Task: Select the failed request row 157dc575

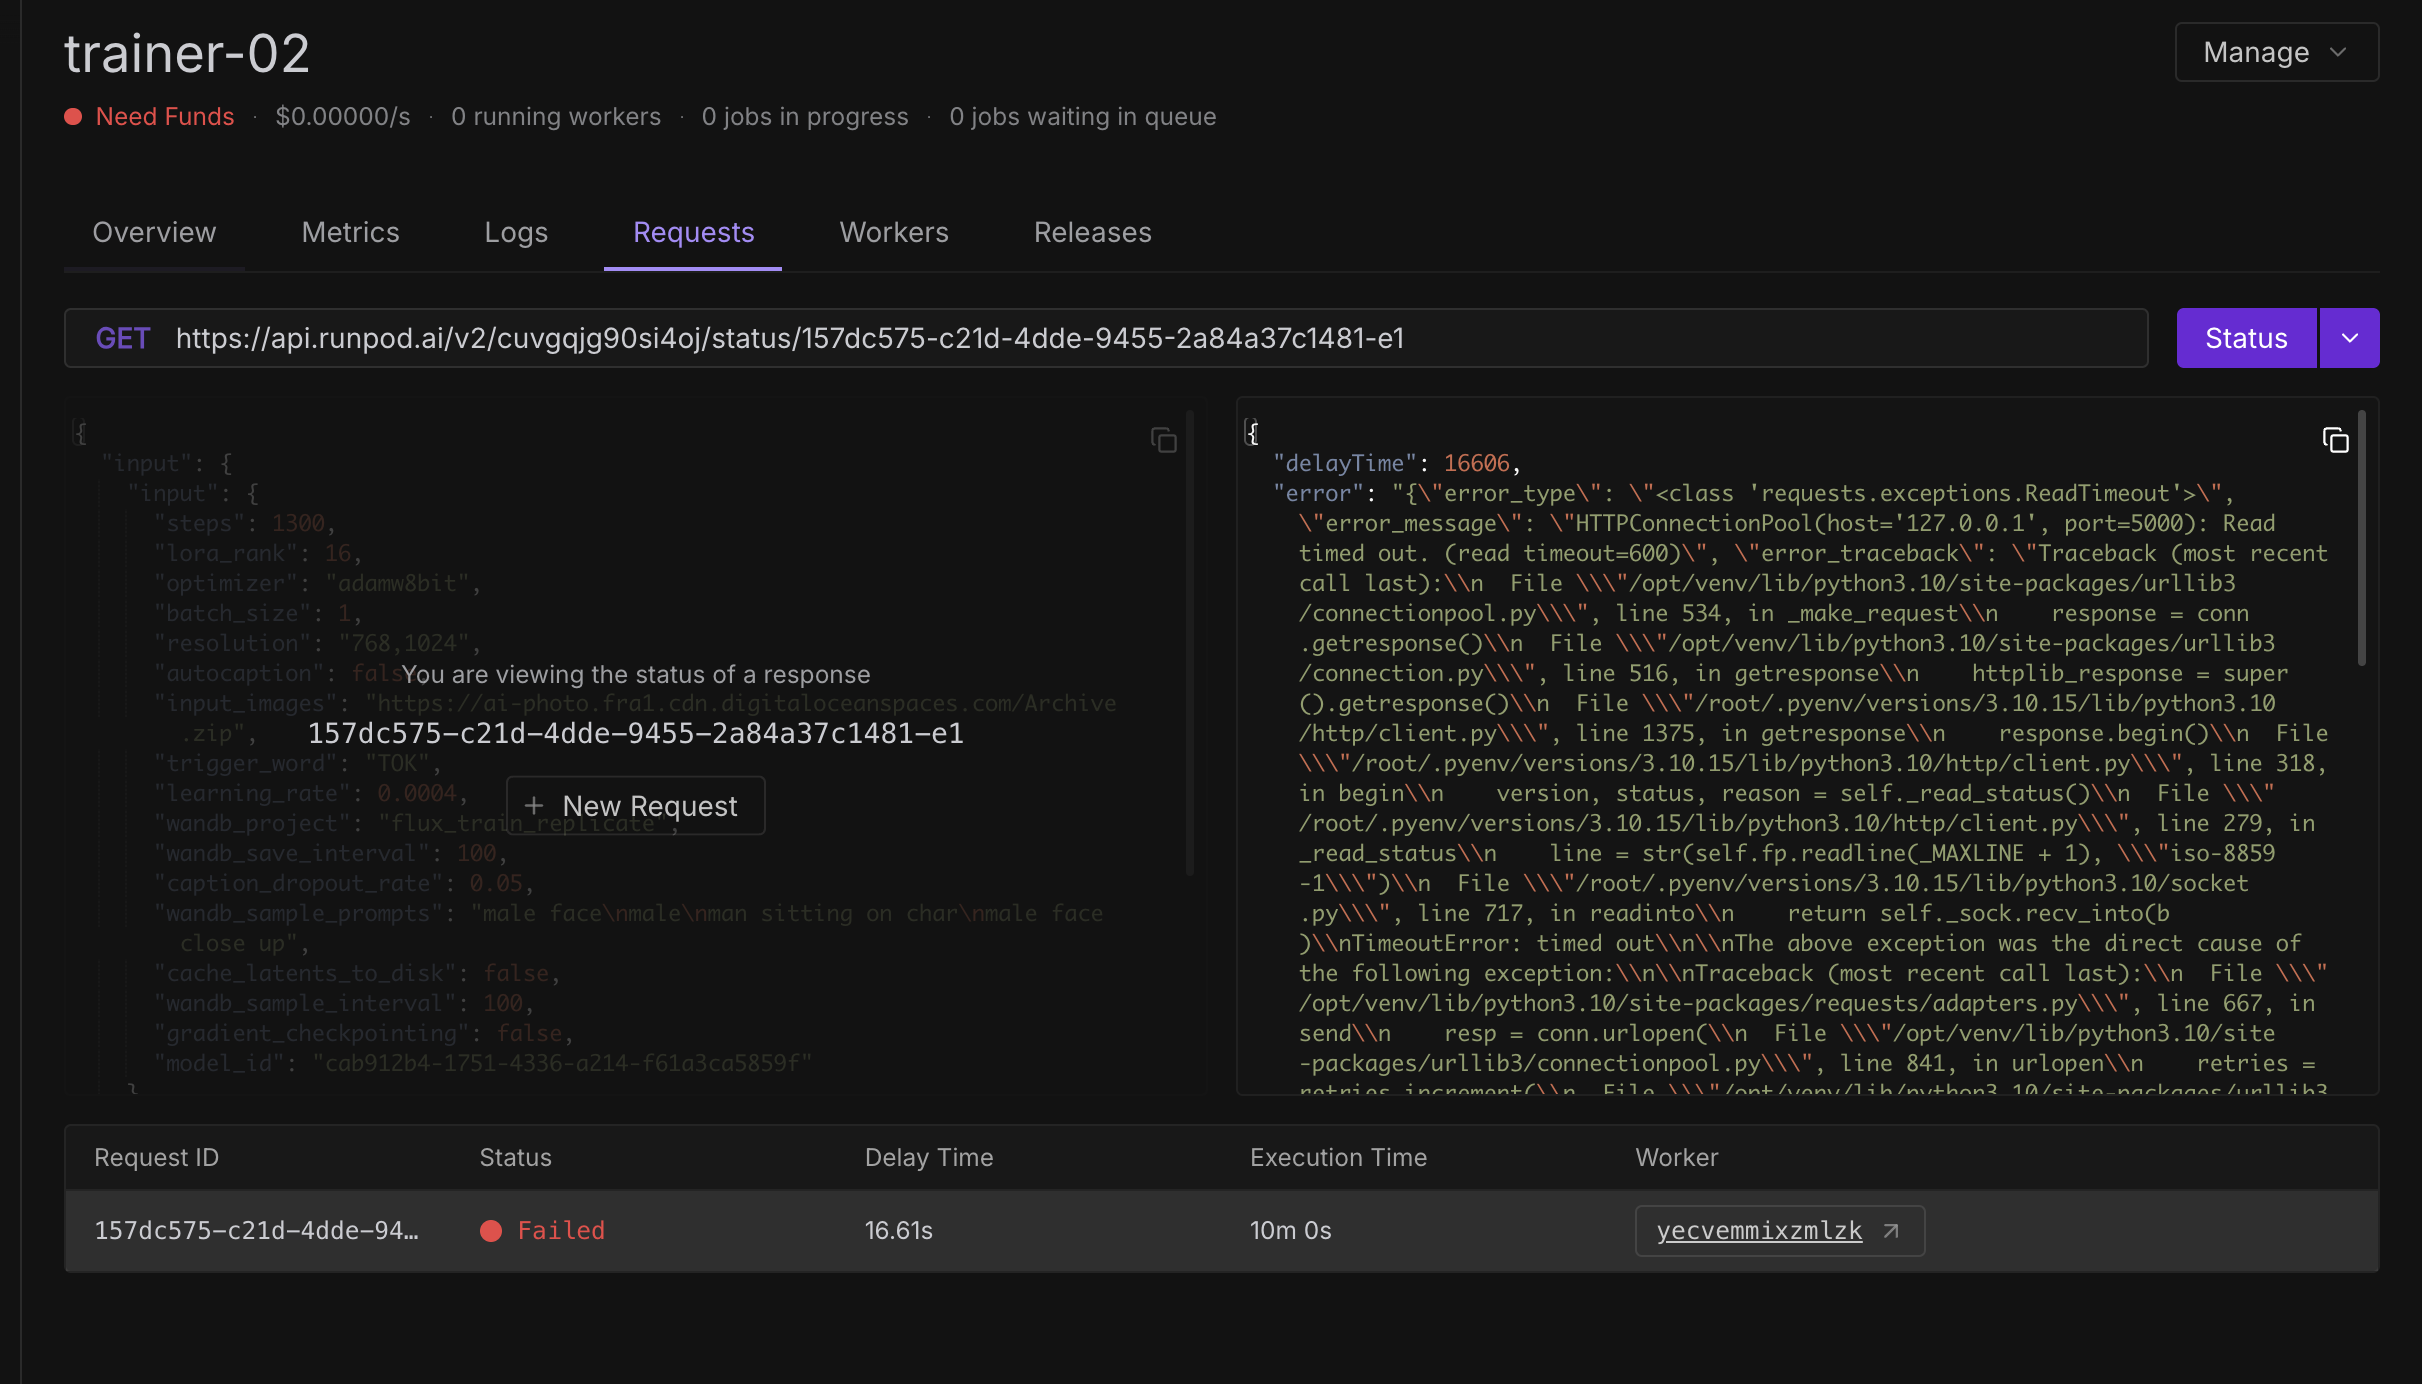Action: pos(256,1231)
